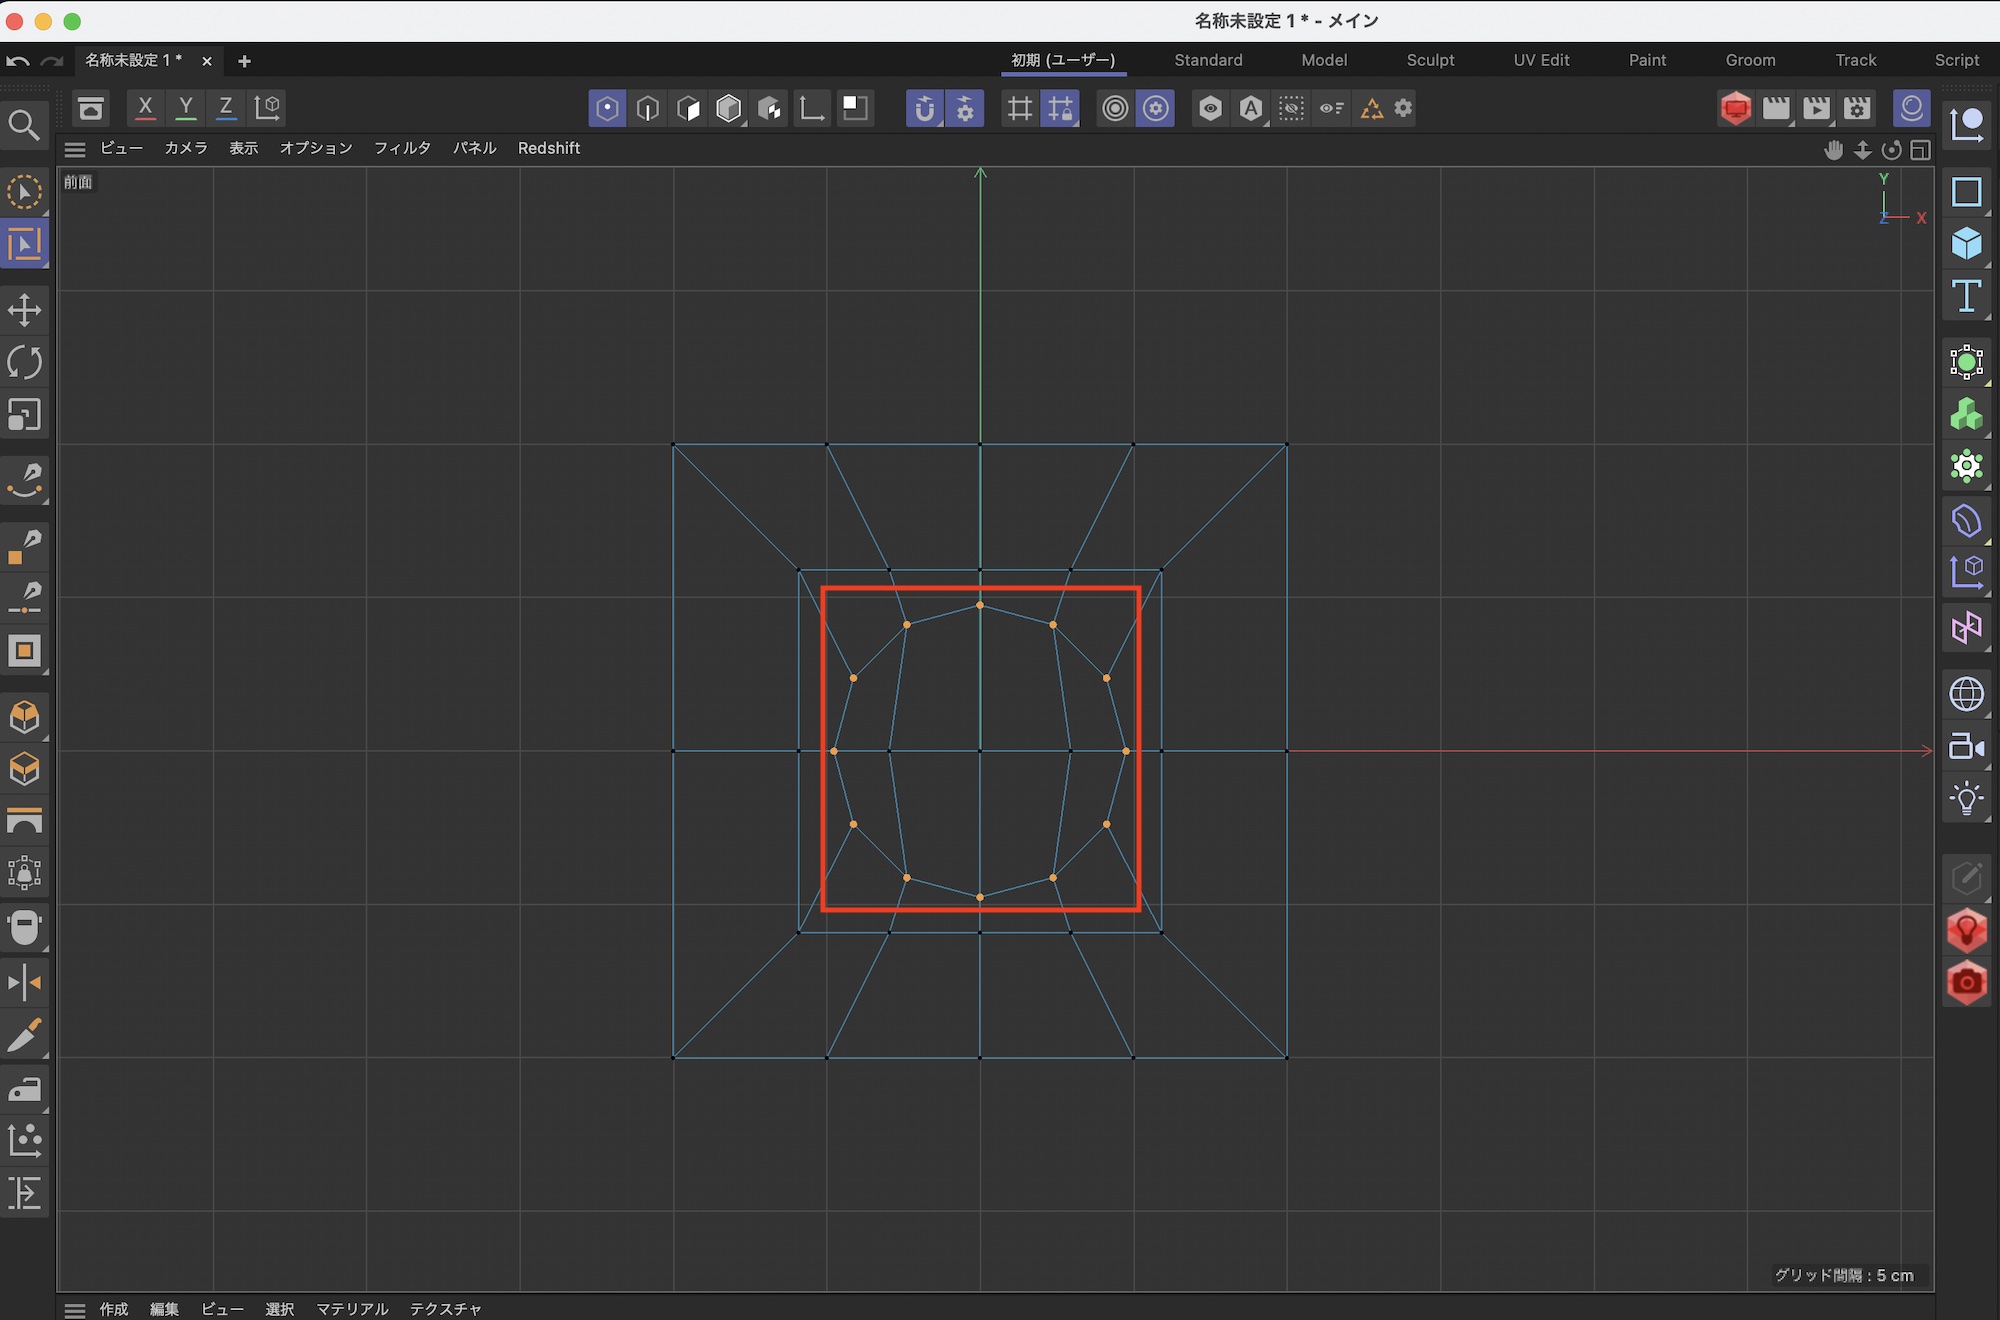The image size is (2000, 1320).
Task: Add a Light object
Action: tap(1966, 798)
